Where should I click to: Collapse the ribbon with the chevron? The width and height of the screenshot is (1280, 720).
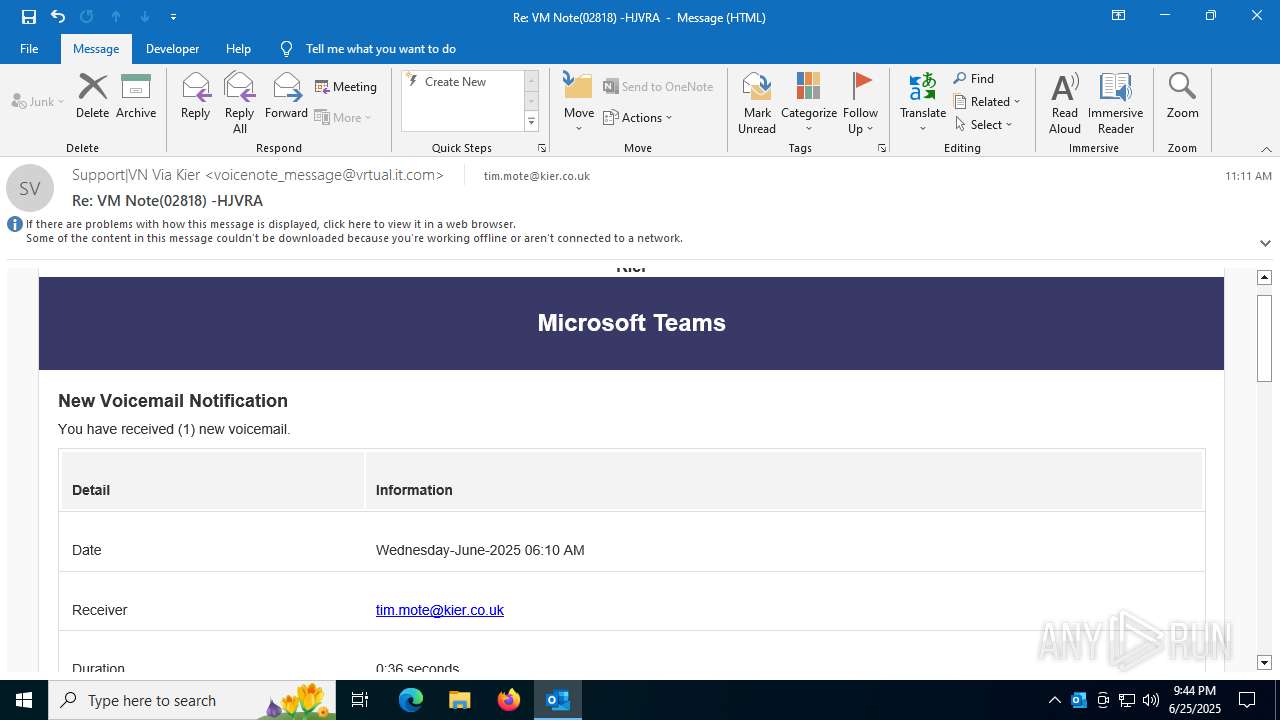pyautogui.click(x=1266, y=149)
